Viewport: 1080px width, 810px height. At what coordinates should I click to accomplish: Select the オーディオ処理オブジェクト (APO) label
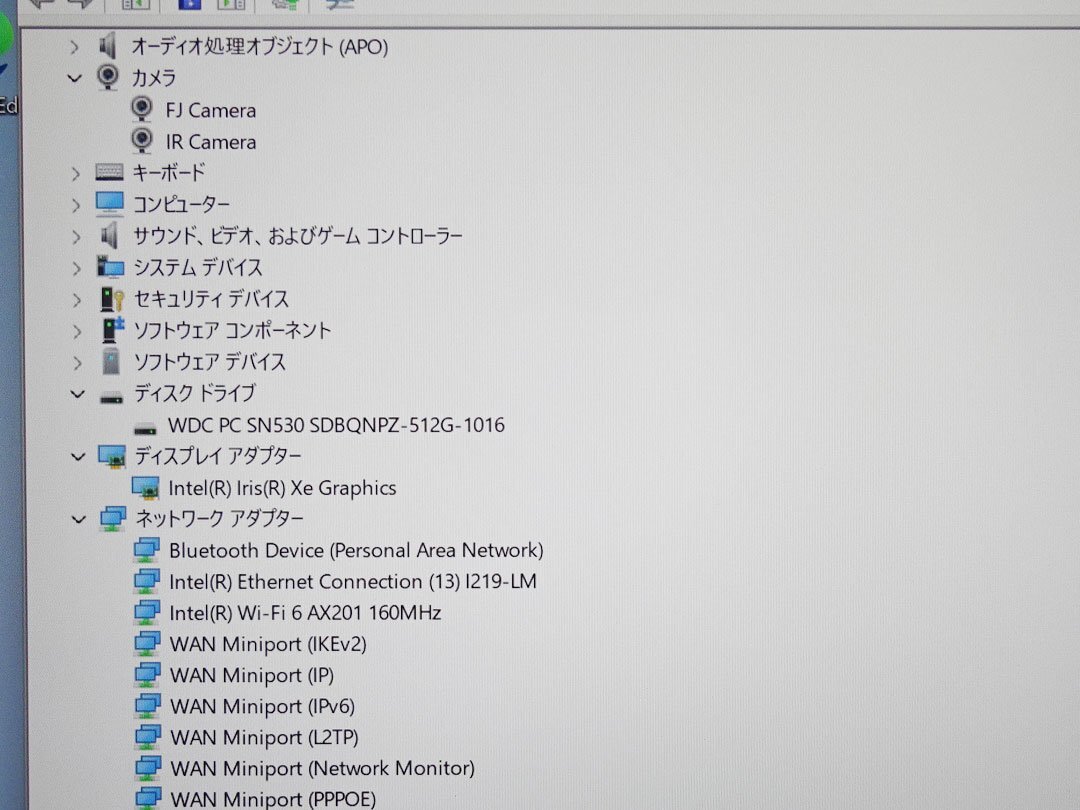pos(260,47)
